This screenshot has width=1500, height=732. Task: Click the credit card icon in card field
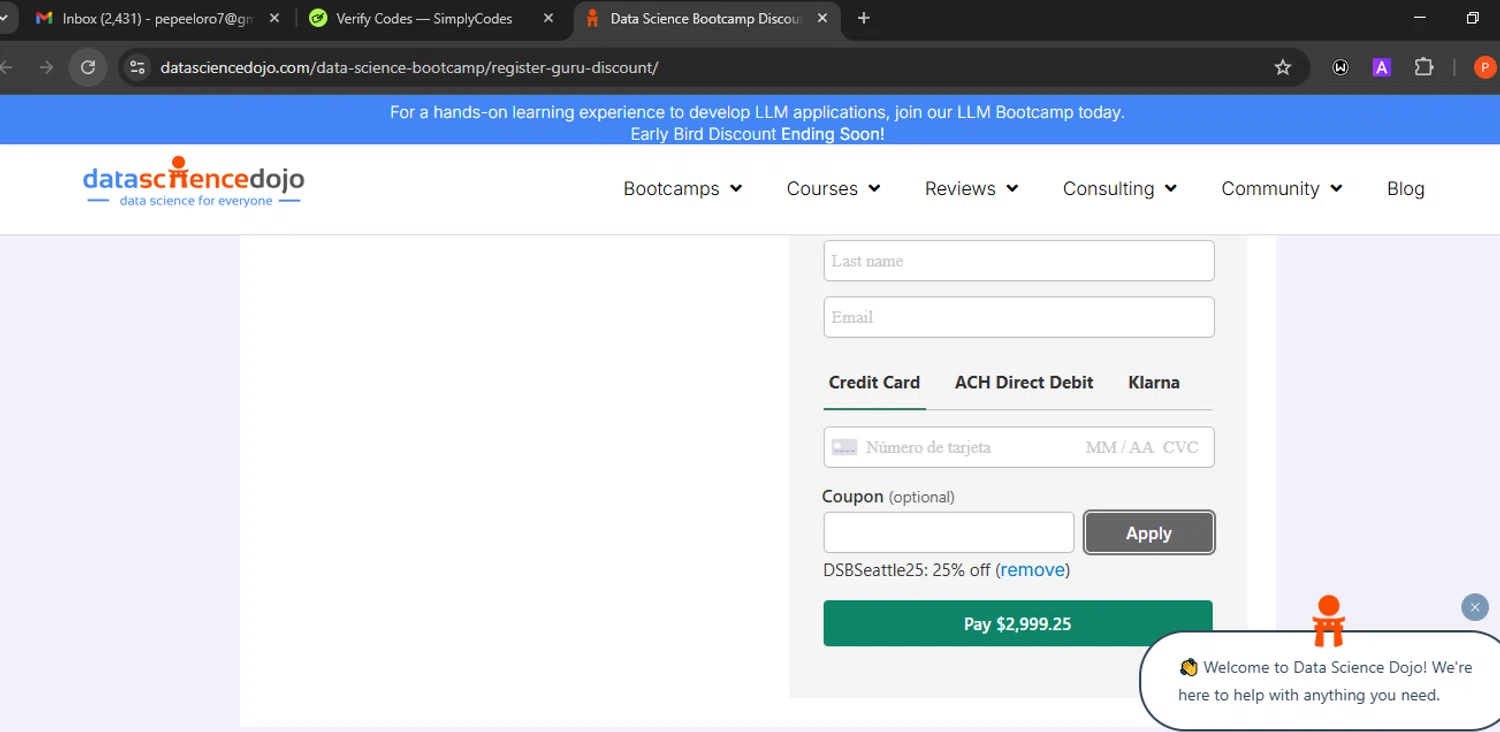(844, 447)
